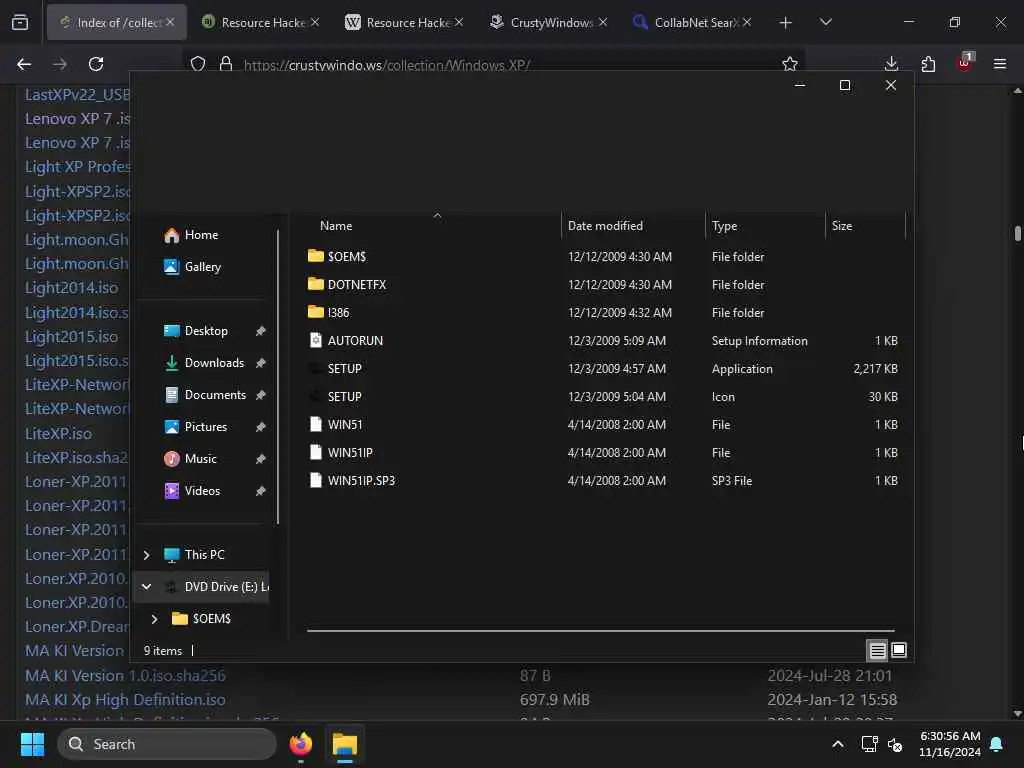Unpin Documents using its pin icon
The width and height of the screenshot is (1024, 768).
click(261, 395)
